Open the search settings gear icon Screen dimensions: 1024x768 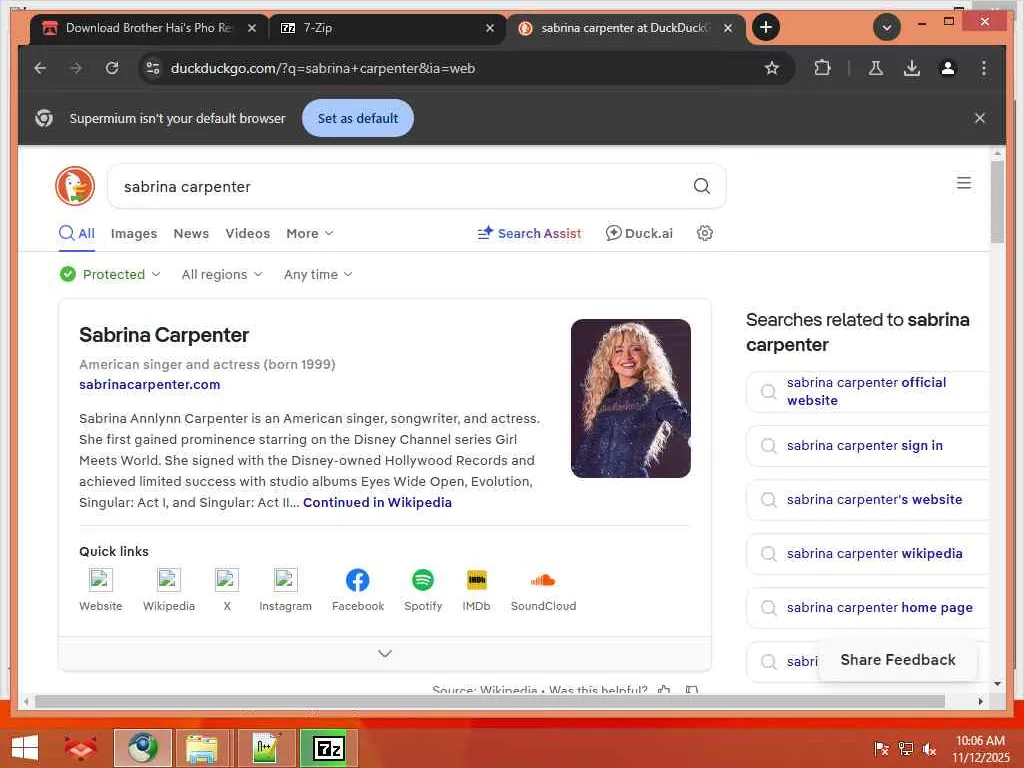point(704,233)
